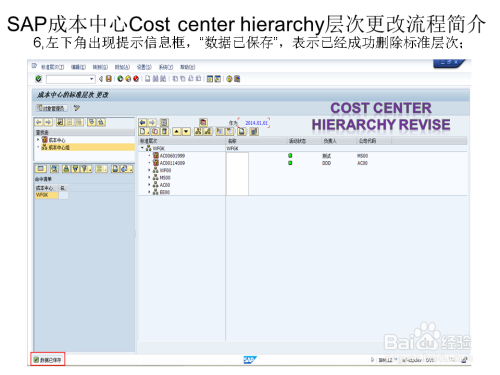Viewport: 500px width, 375px height.
Task: Click WFGK value in the name column
Action: pos(233,148)
